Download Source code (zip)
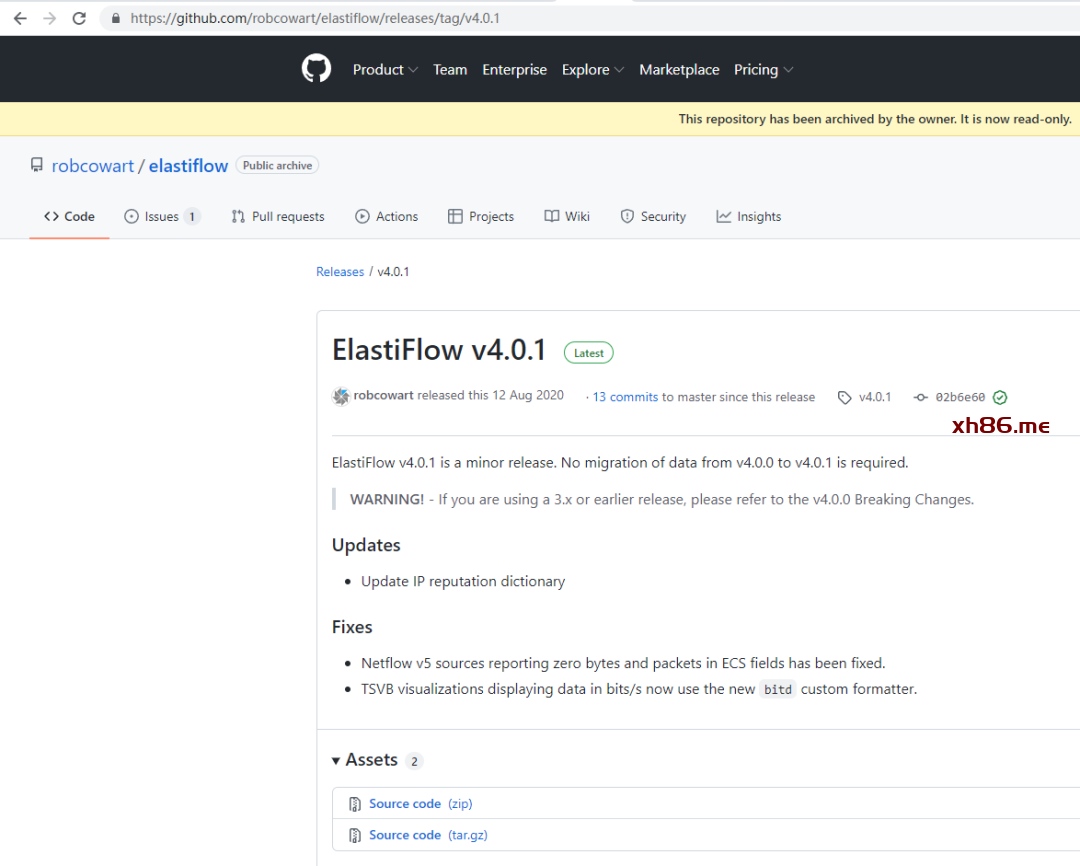 tap(405, 804)
